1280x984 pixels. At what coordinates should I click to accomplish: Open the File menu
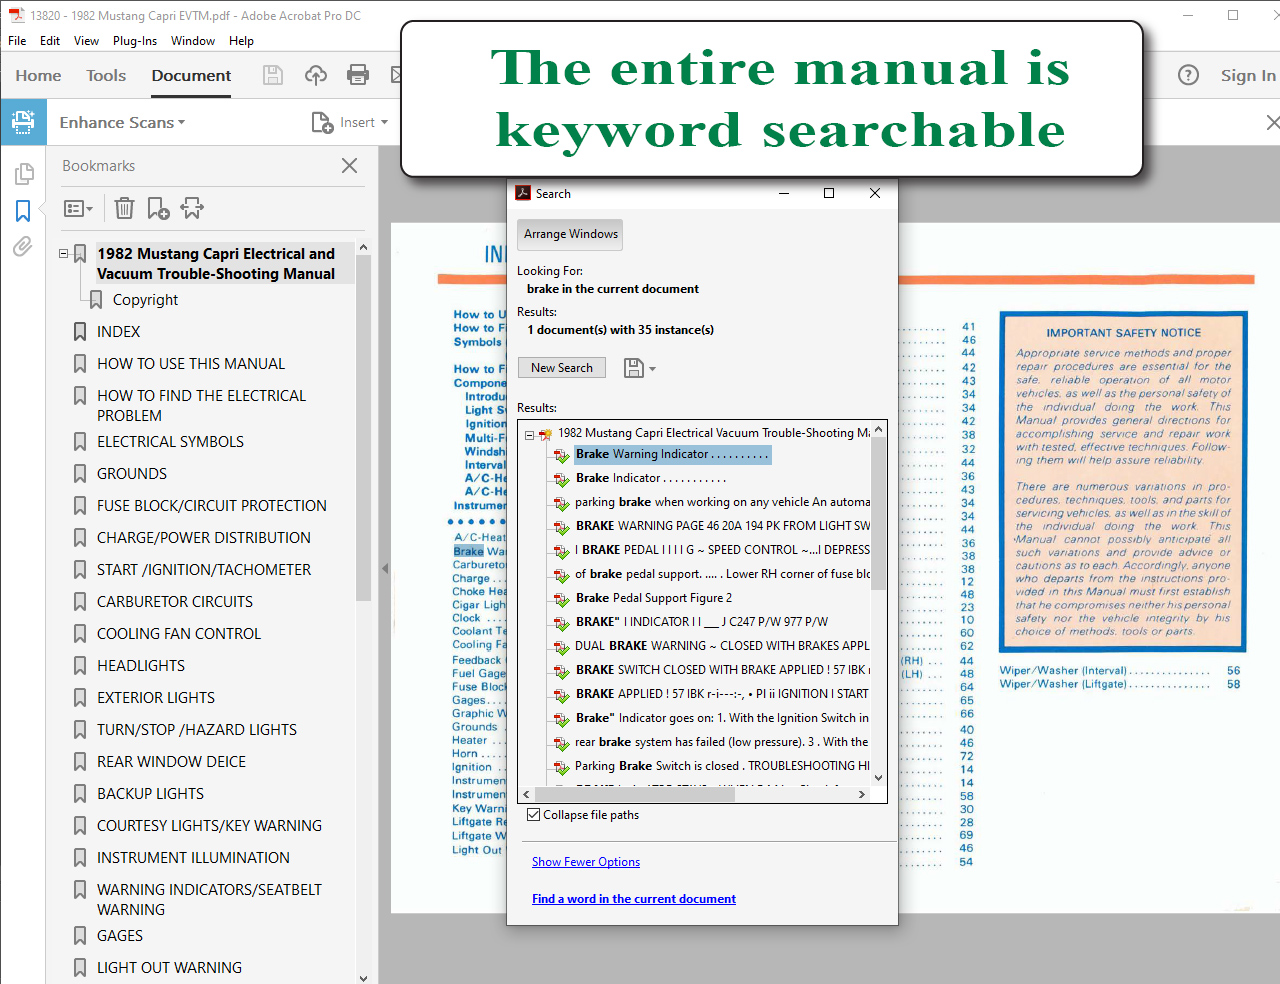click(17, 41)
